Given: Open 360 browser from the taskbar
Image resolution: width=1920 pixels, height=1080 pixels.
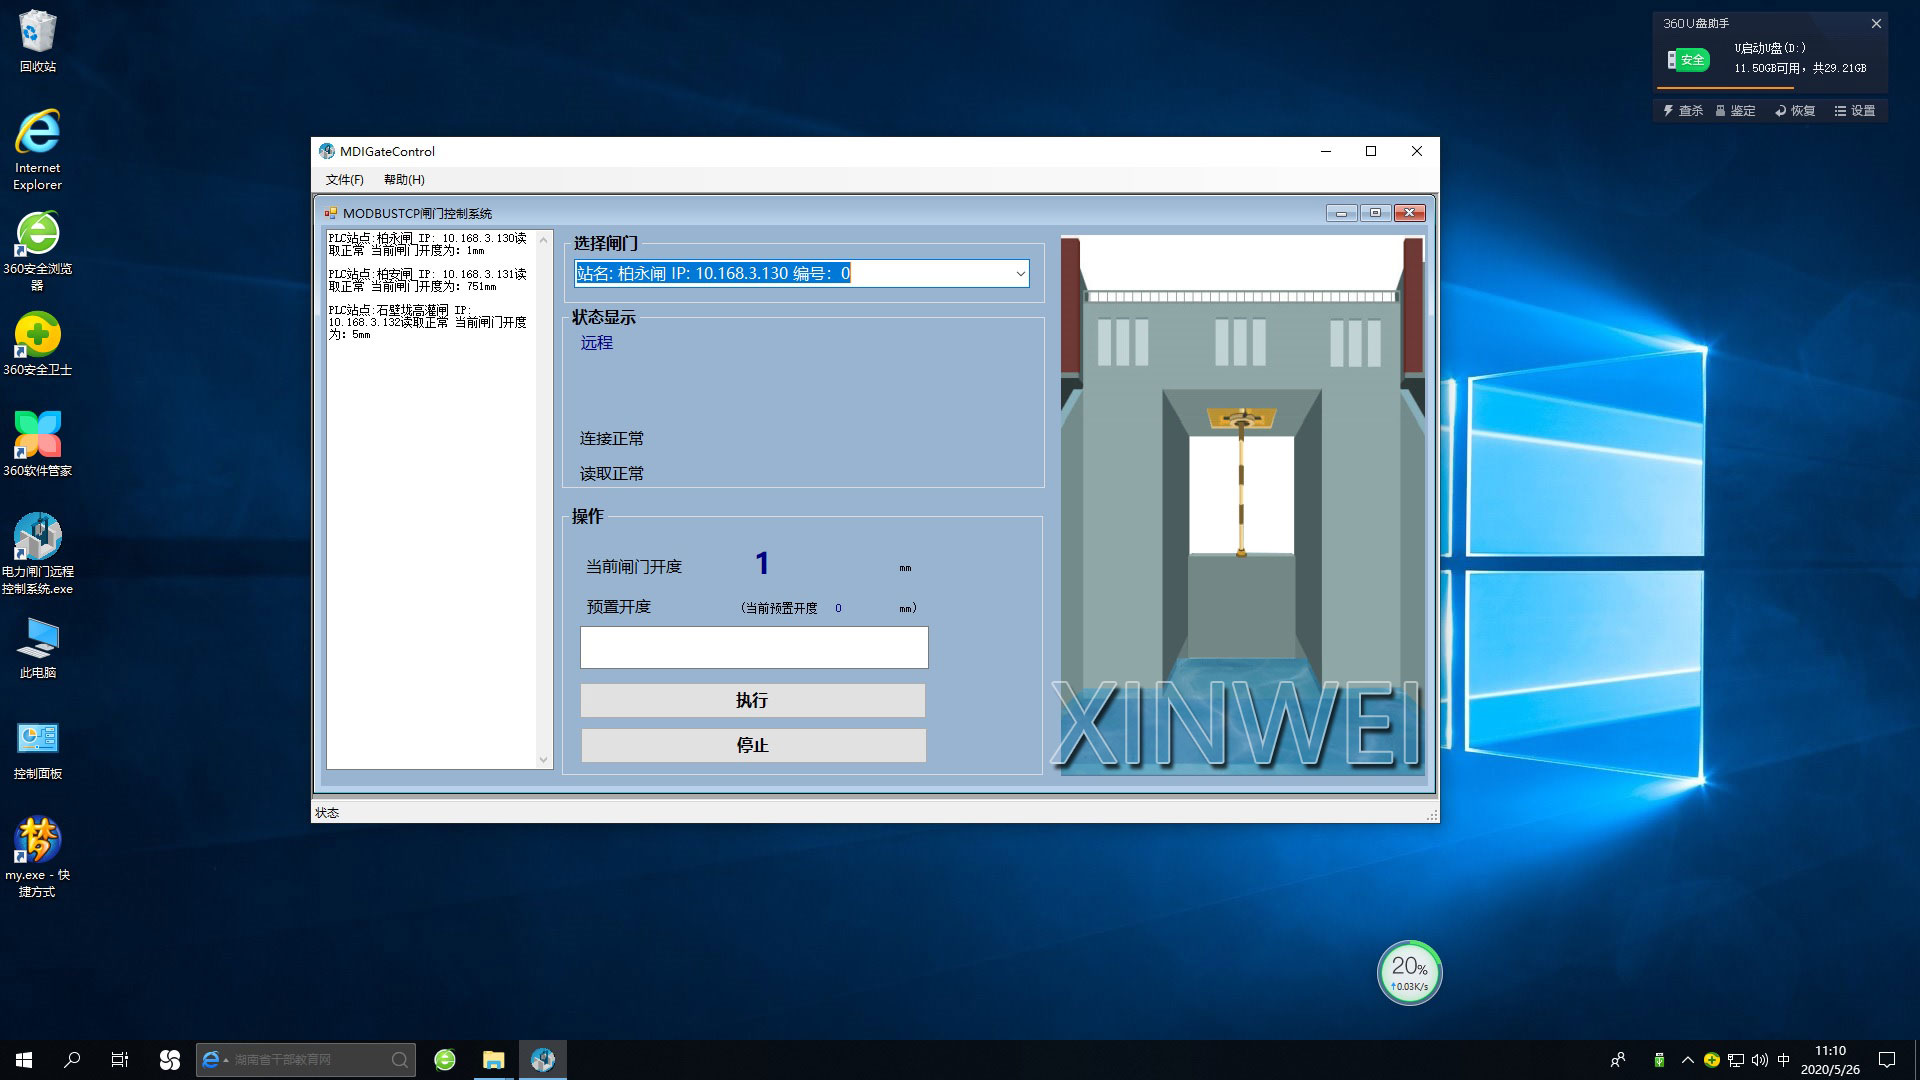Looking at the screenshot, I should [445, 1060].
